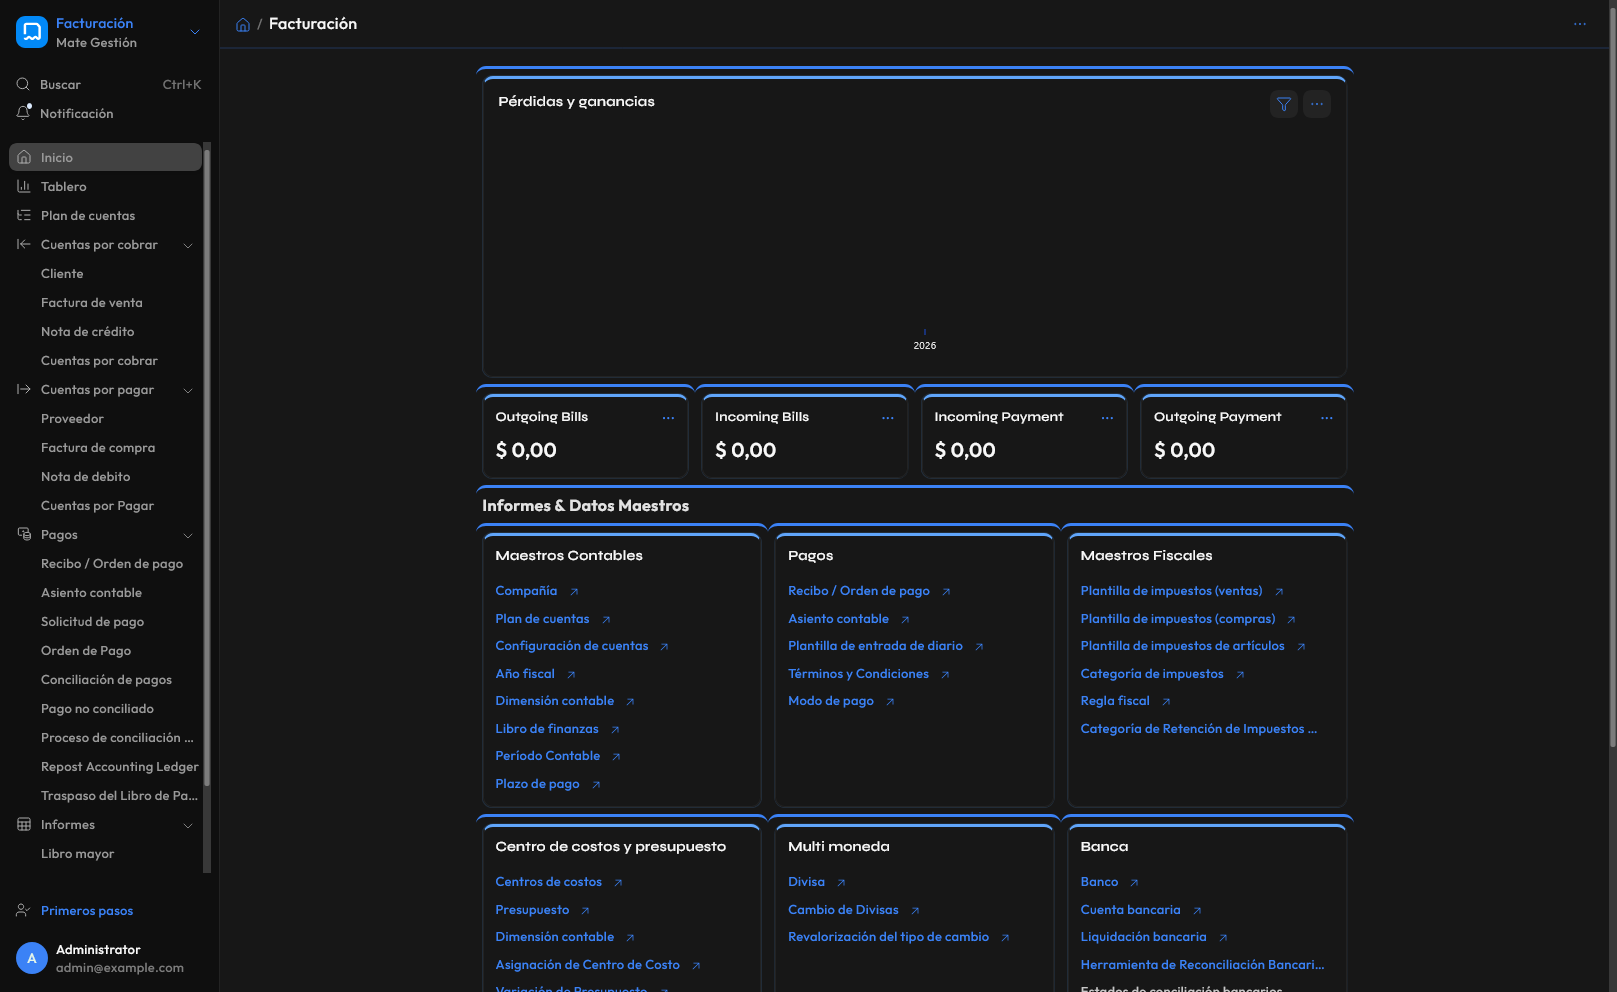1617x992 pixels.
Task: Click the 2026 chart axis label
Action: [x=925, y=346]
